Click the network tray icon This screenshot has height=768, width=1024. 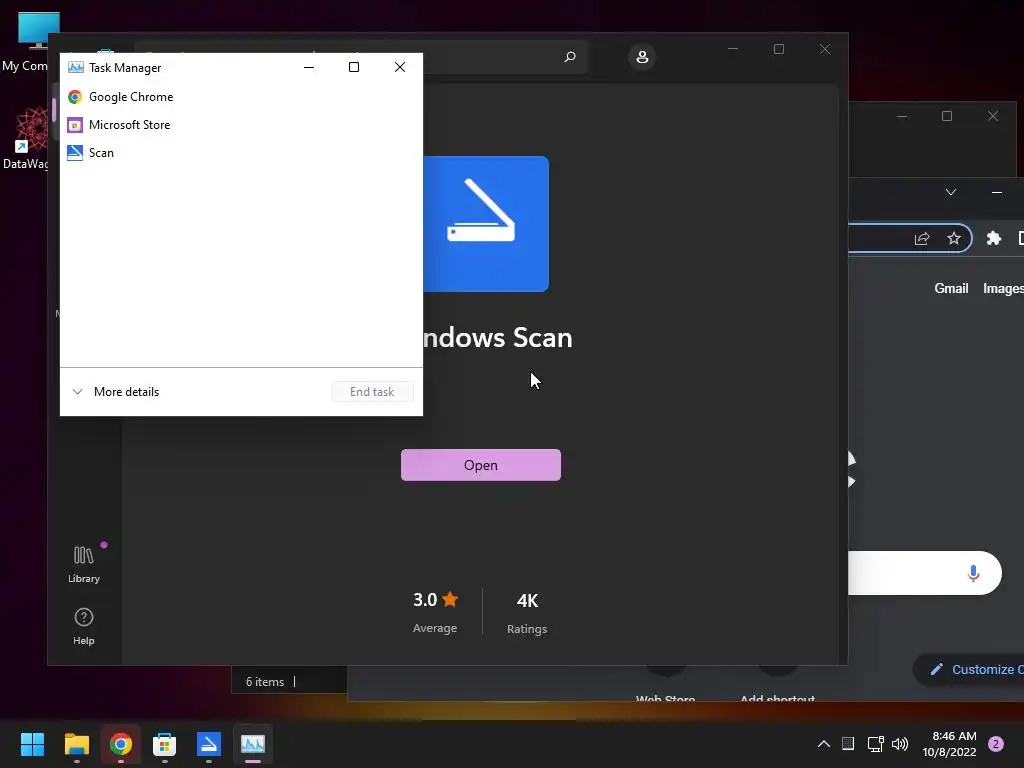click(875, 744)
